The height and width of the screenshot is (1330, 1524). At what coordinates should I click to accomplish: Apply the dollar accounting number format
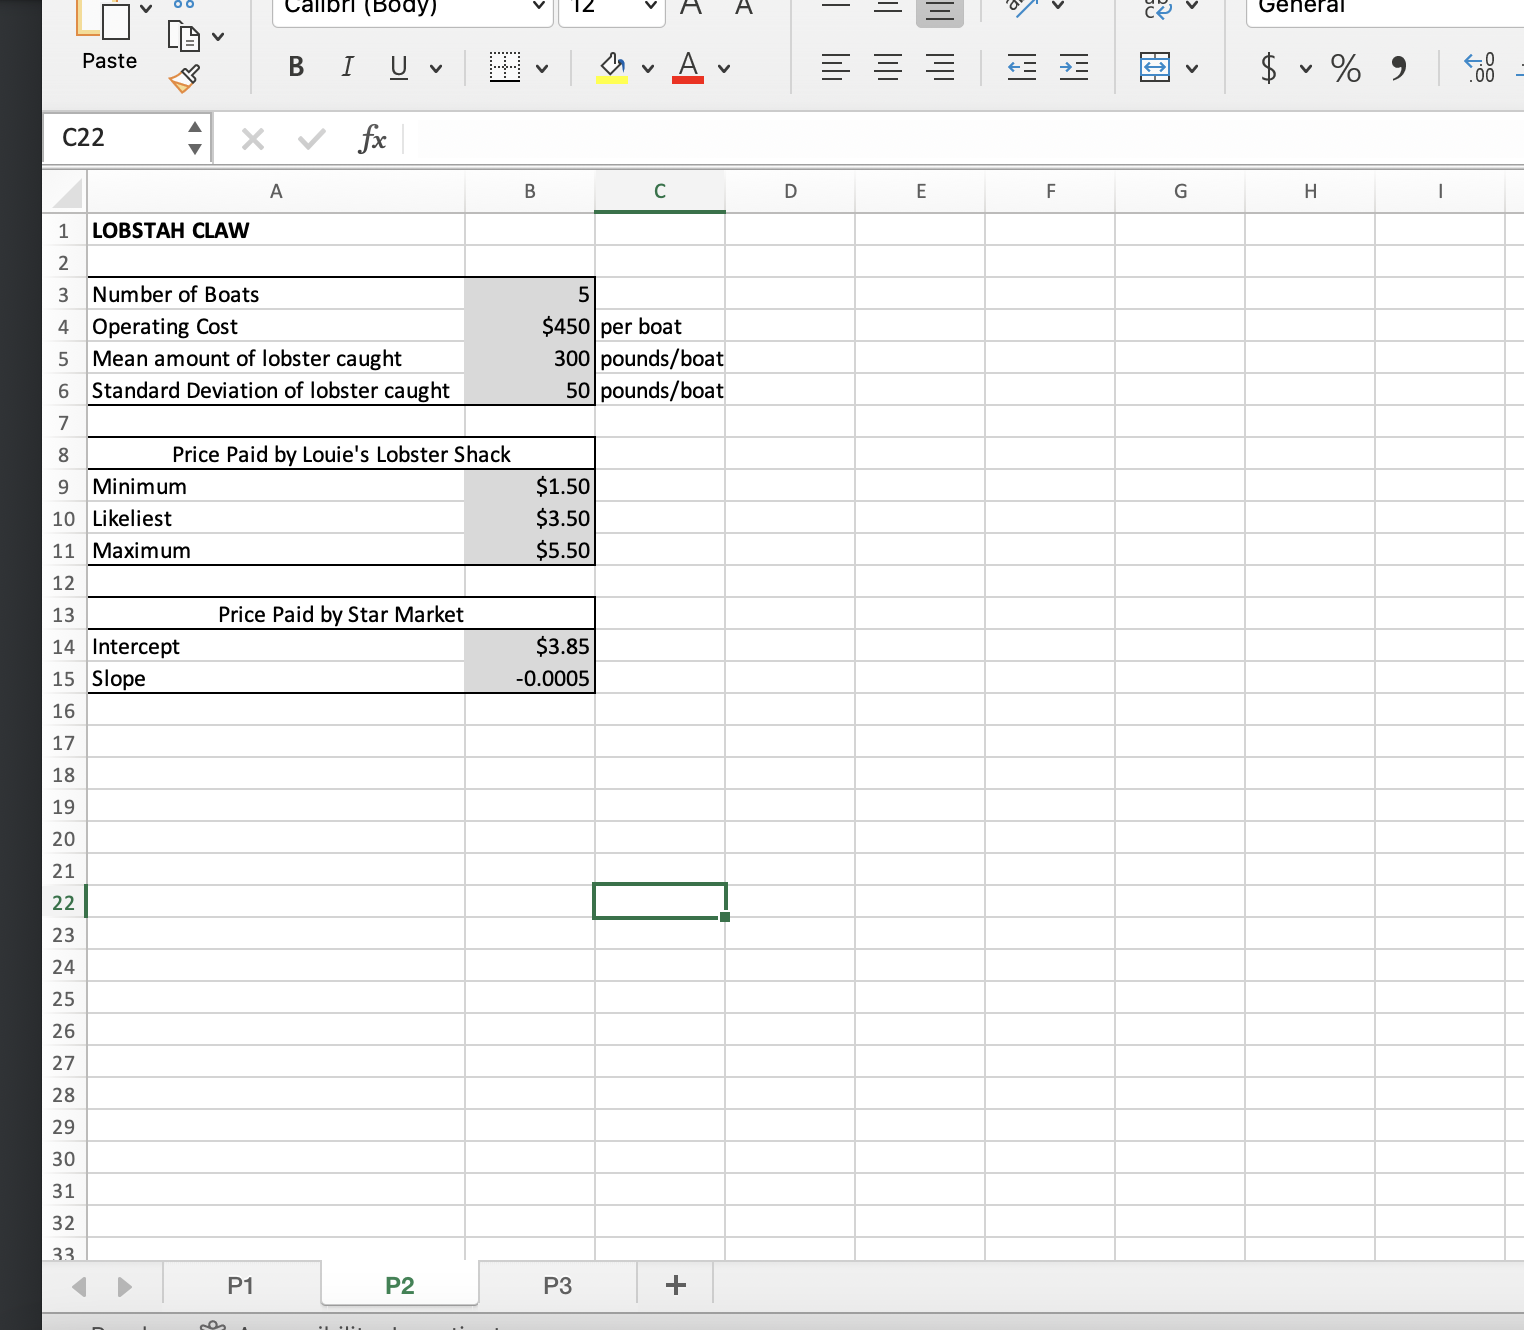click(1269, 68)
